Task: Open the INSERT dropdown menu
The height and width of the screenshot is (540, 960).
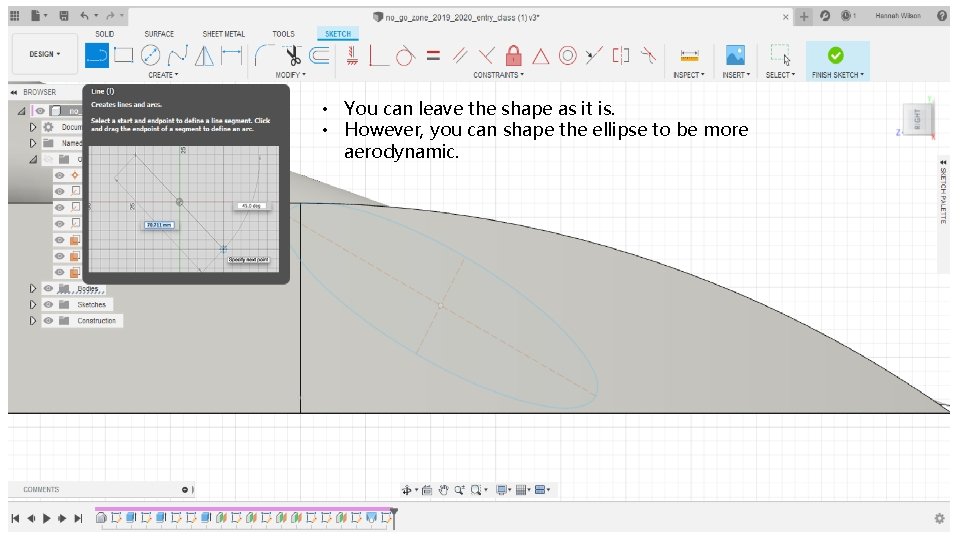Action: tap(736, 75)
